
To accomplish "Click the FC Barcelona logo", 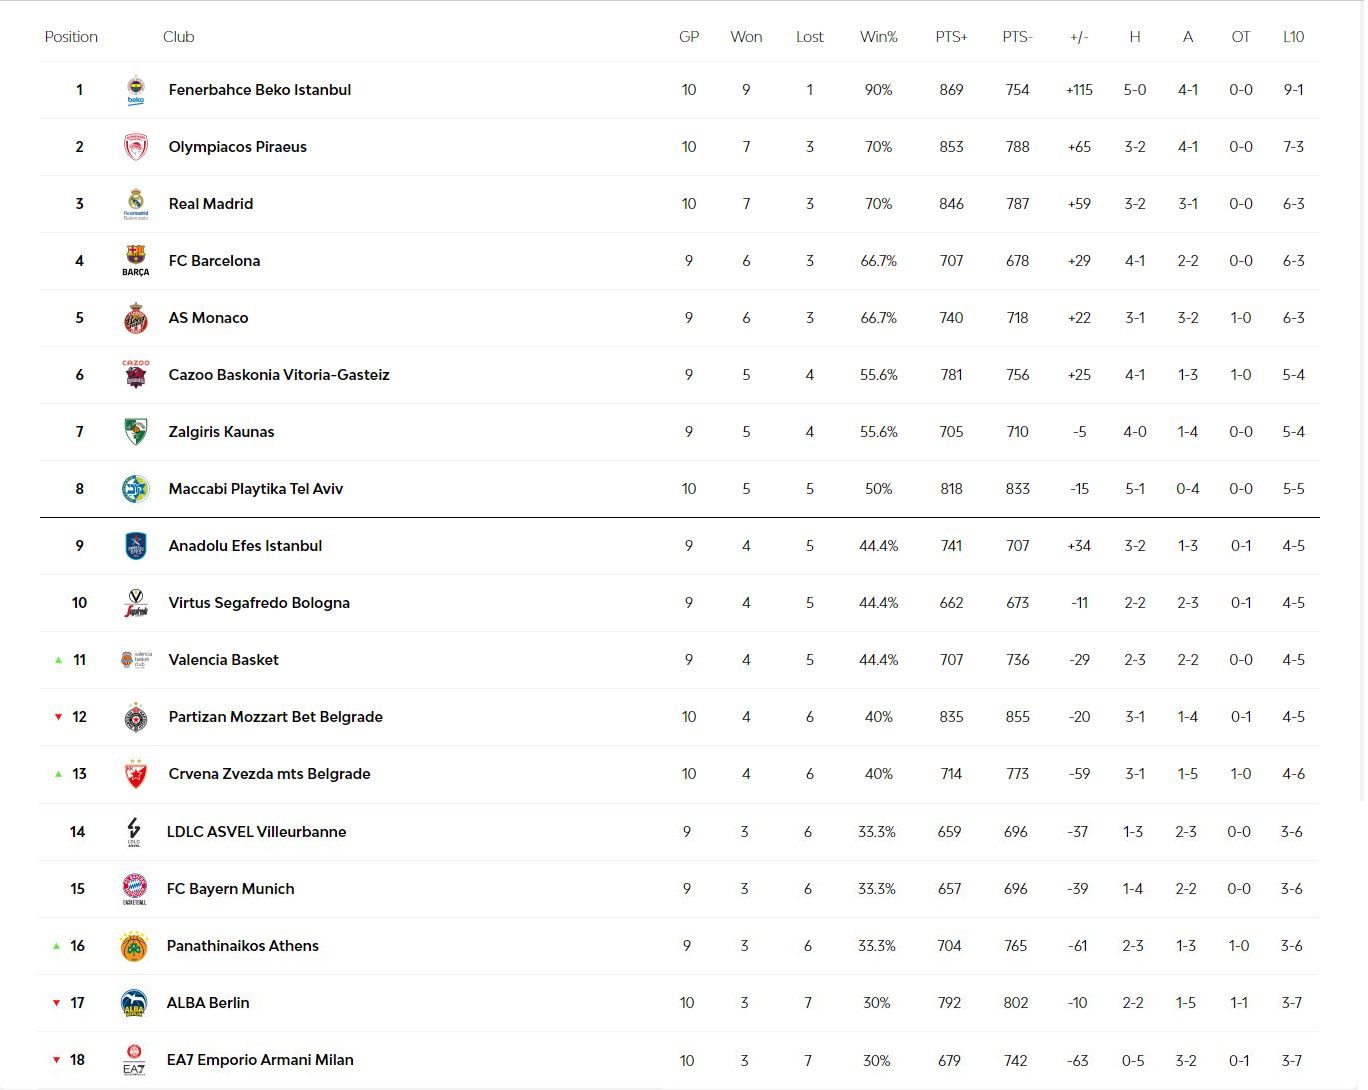I will [135, 261].
